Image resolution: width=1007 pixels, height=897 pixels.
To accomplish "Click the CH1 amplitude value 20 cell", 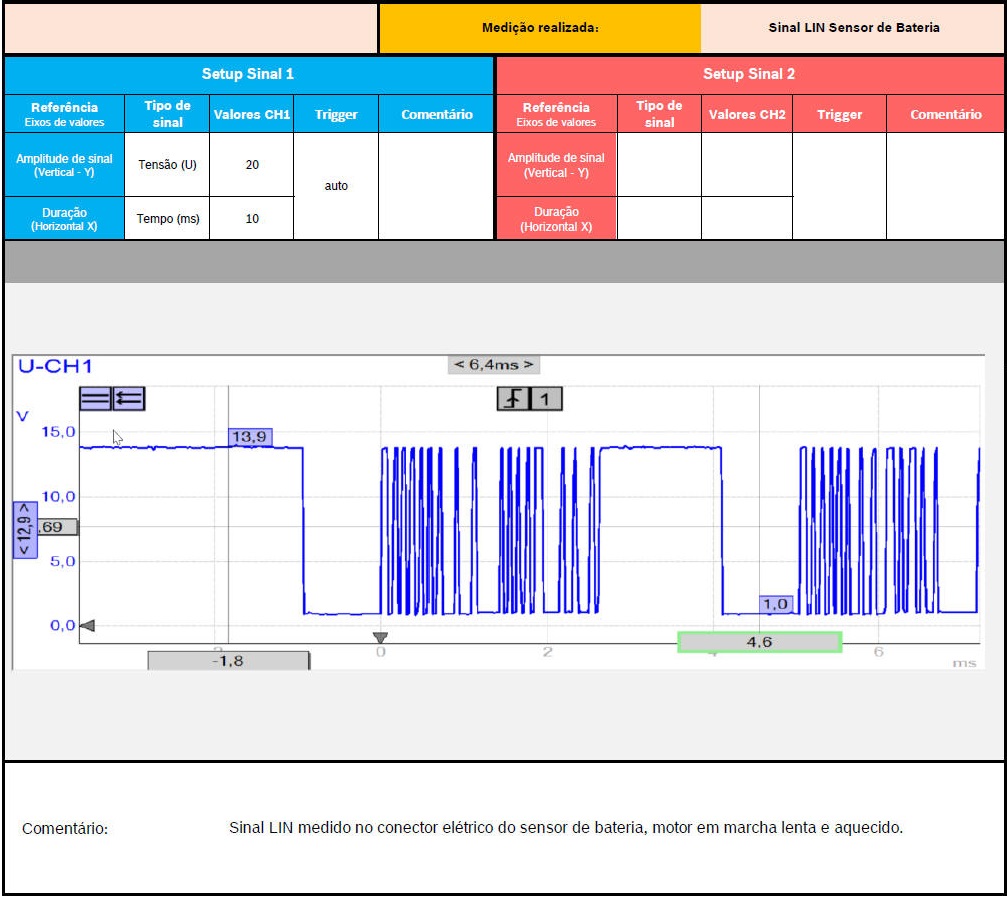I will [x=252, y=164].
